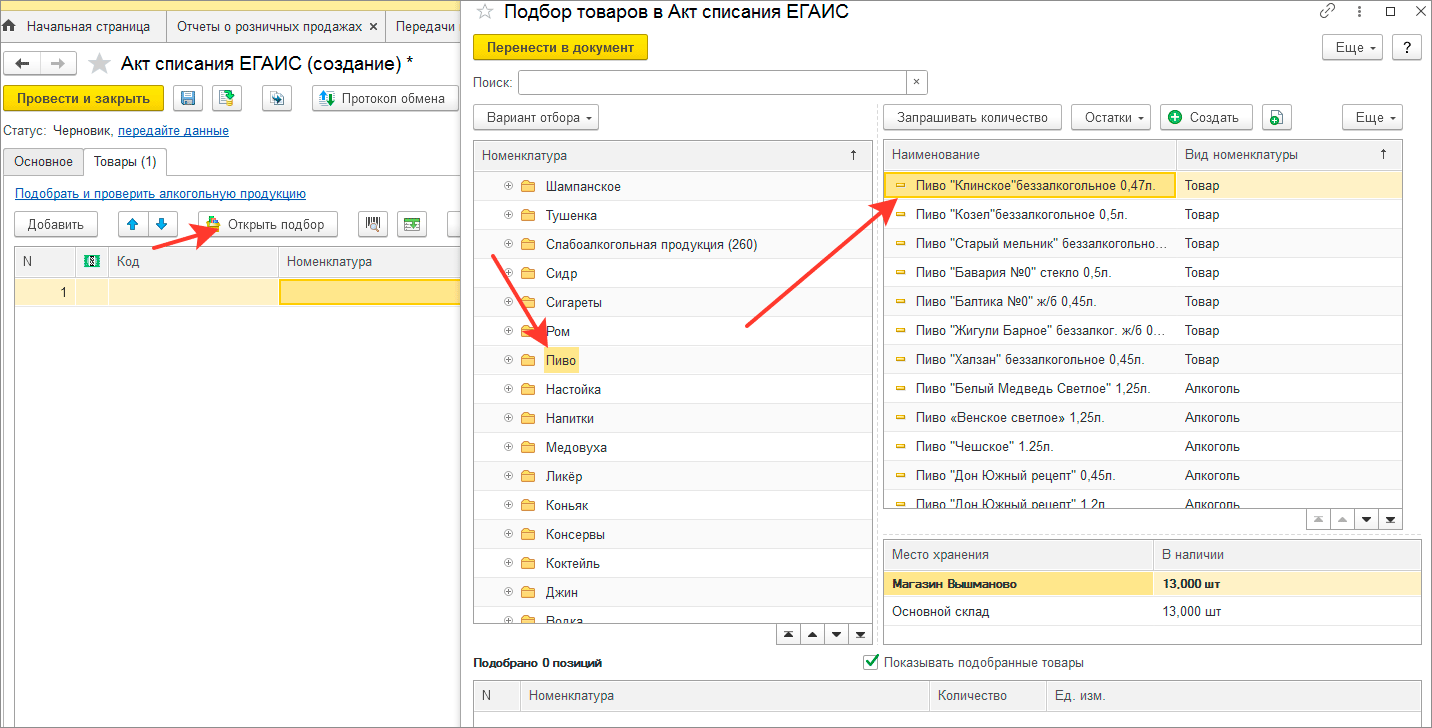Click Перенести в документ button
Viewport: 1432px width, 728px height.
[560, 47]
